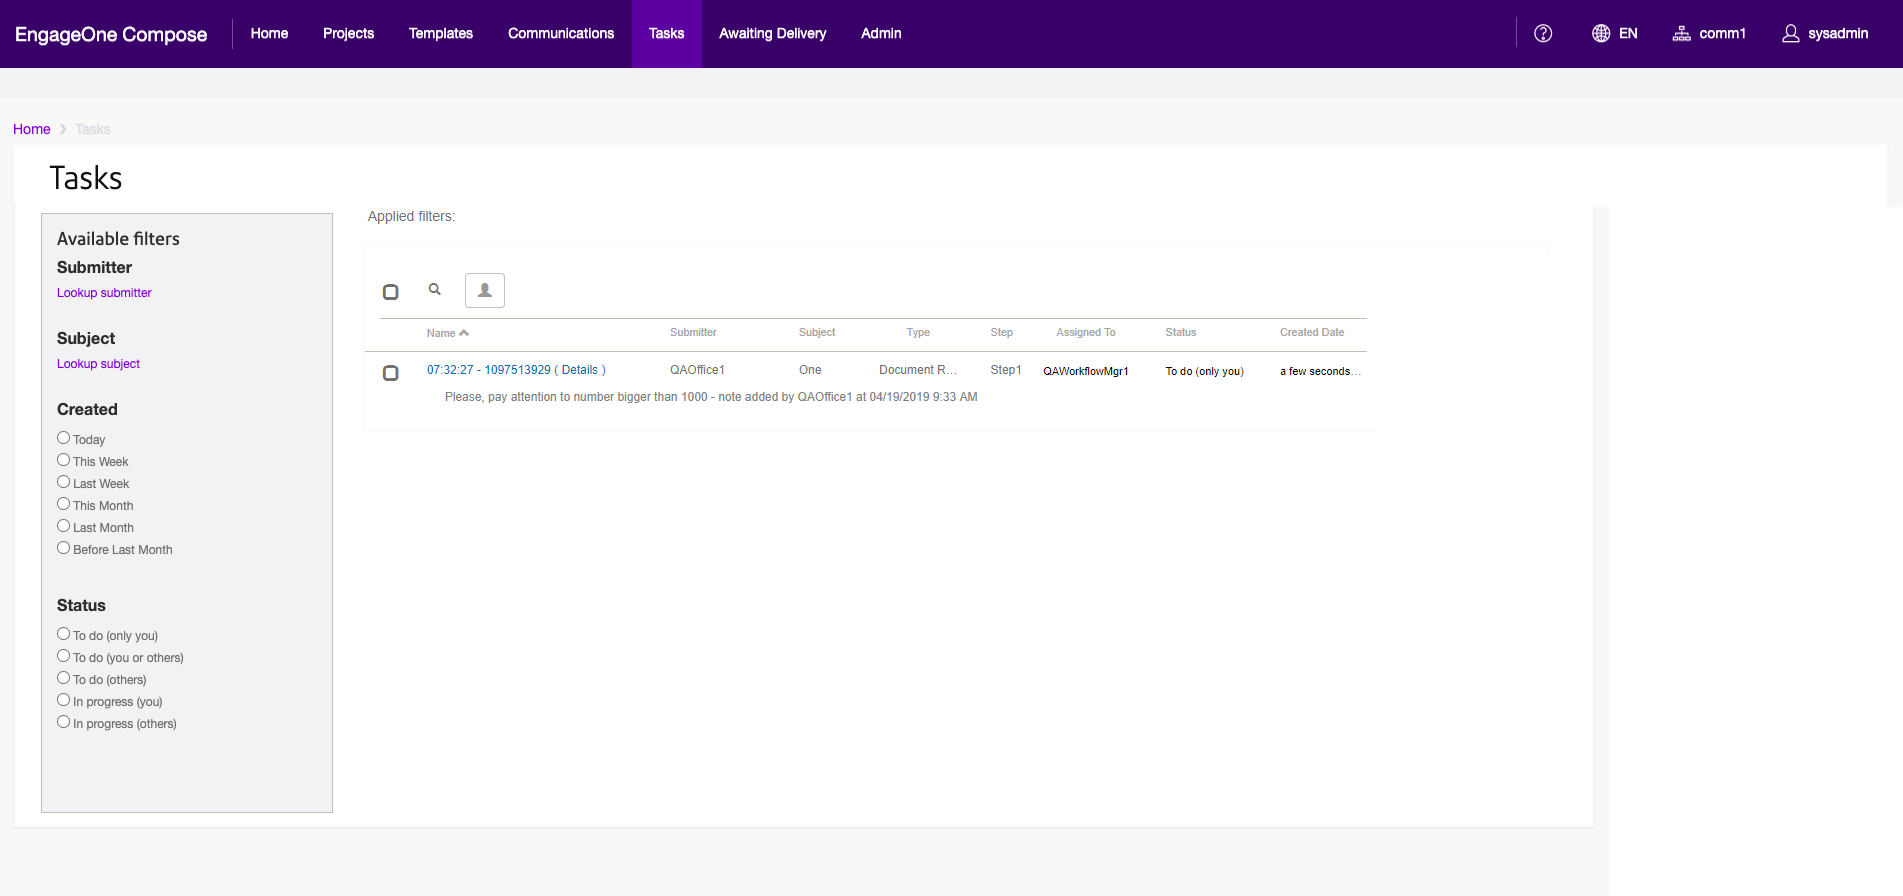Click the Home breadcrumb link
The image size is (1903, 896).
coord(32,129)
